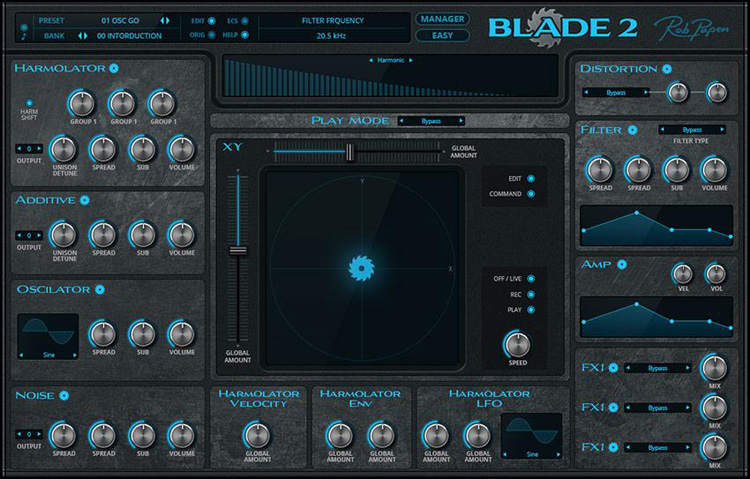Image resolution: width=750 pixels, height=479 pixels.
Task: Click the Additive Unison Detune knob
Action: click(64, 235)
